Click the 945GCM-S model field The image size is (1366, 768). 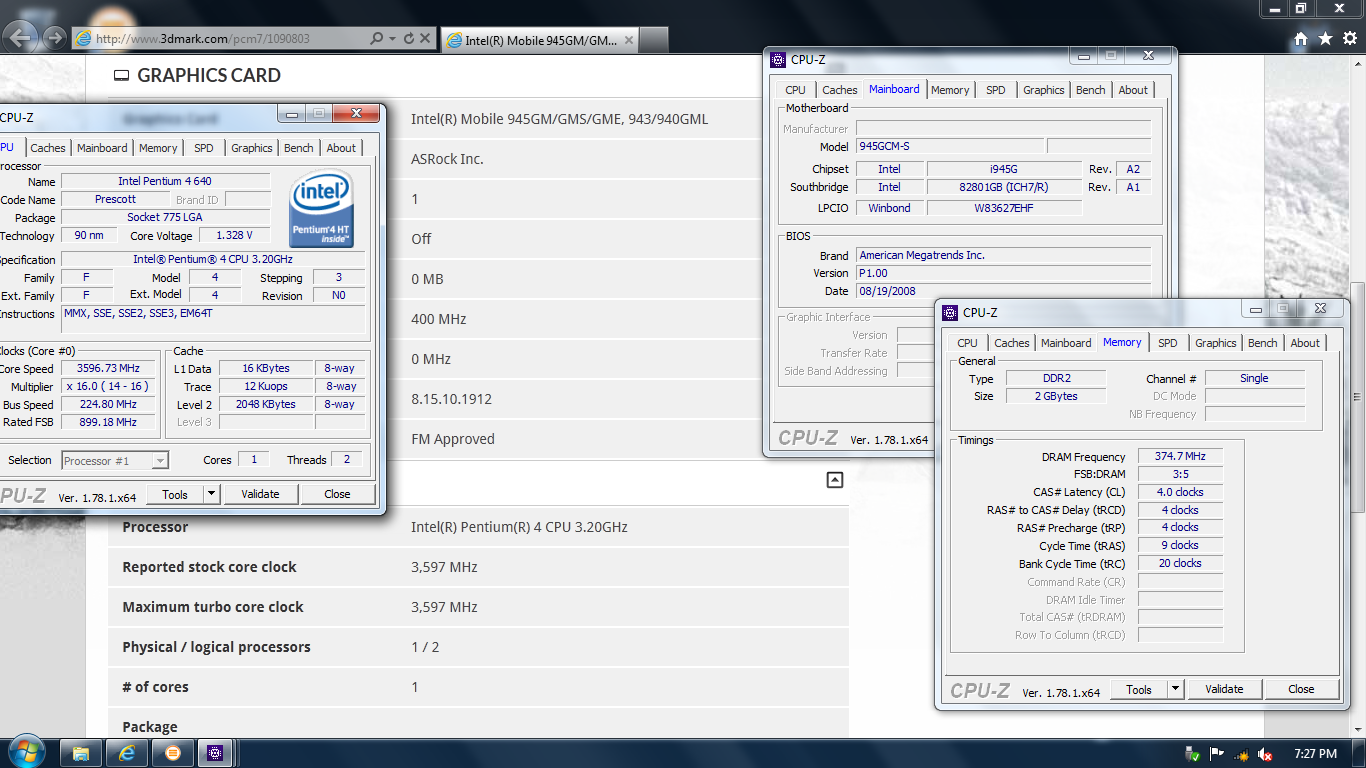[x=950, y=146]
